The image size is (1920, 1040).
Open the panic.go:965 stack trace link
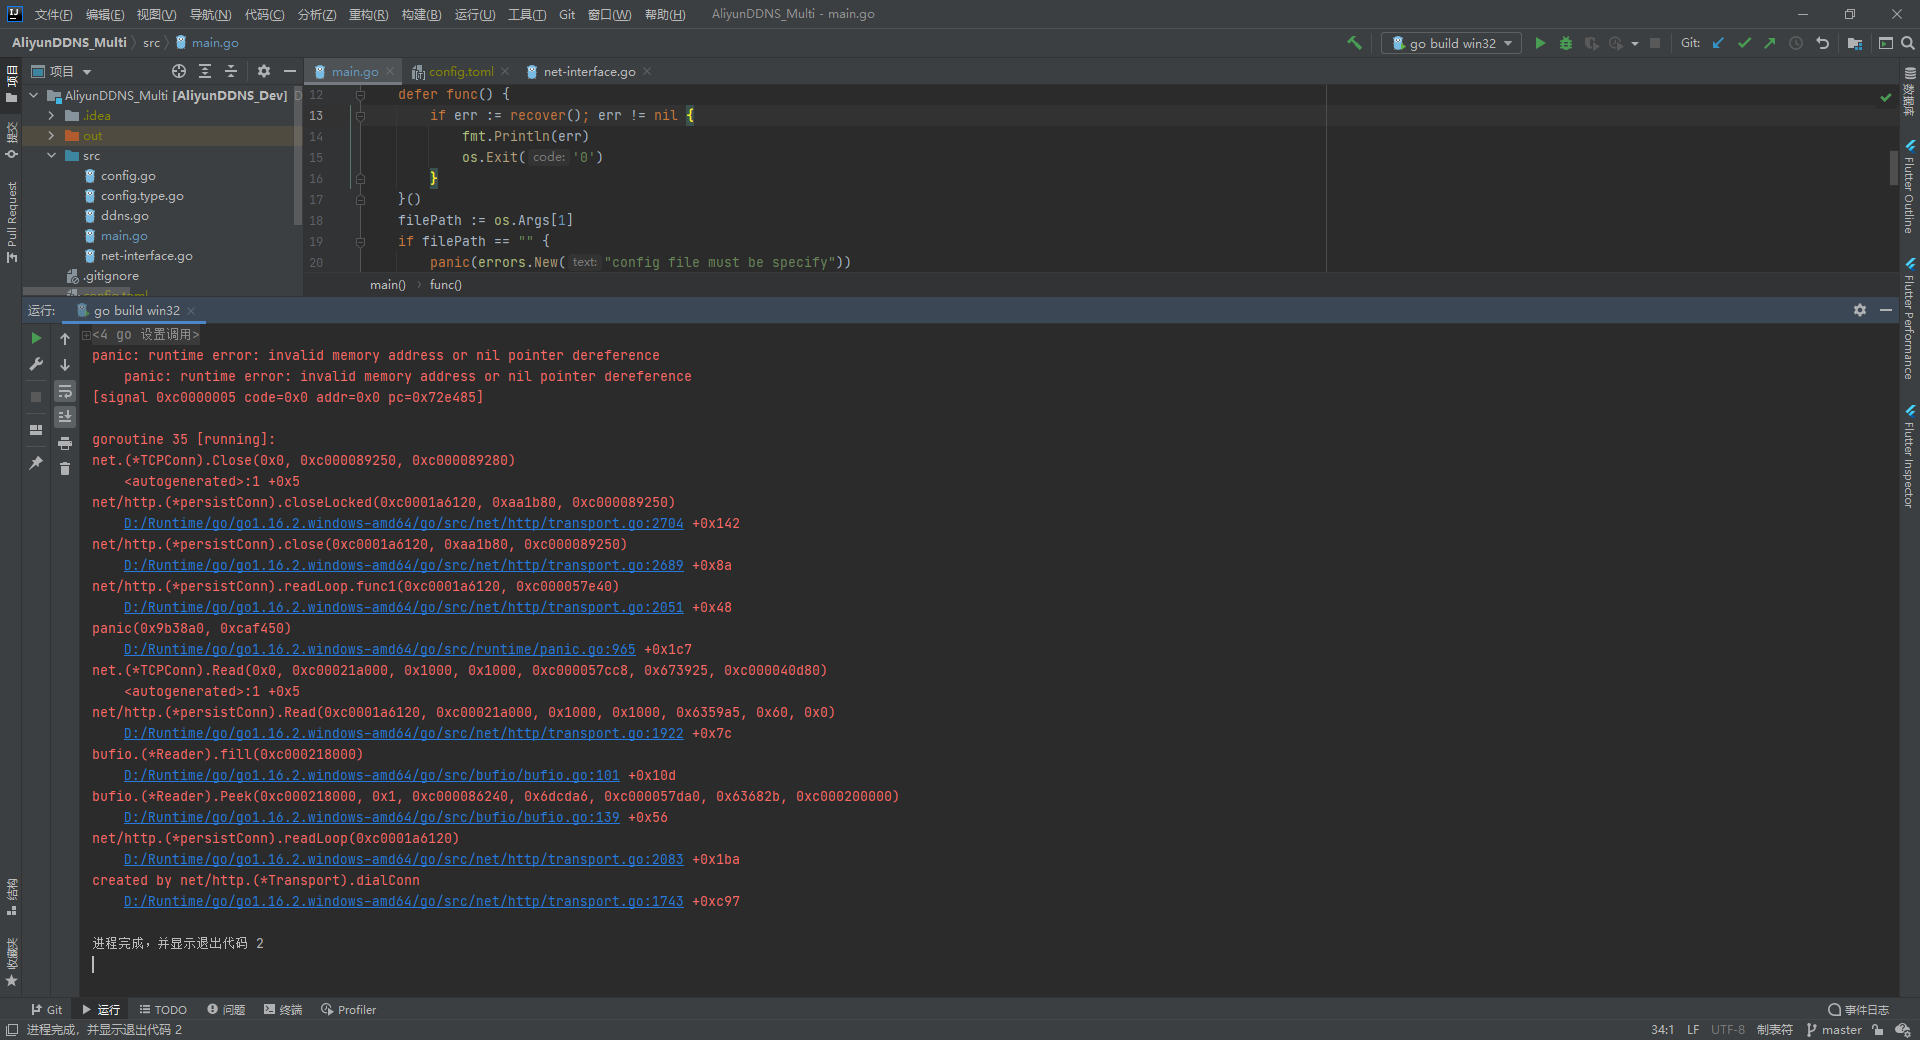point(380,649)
